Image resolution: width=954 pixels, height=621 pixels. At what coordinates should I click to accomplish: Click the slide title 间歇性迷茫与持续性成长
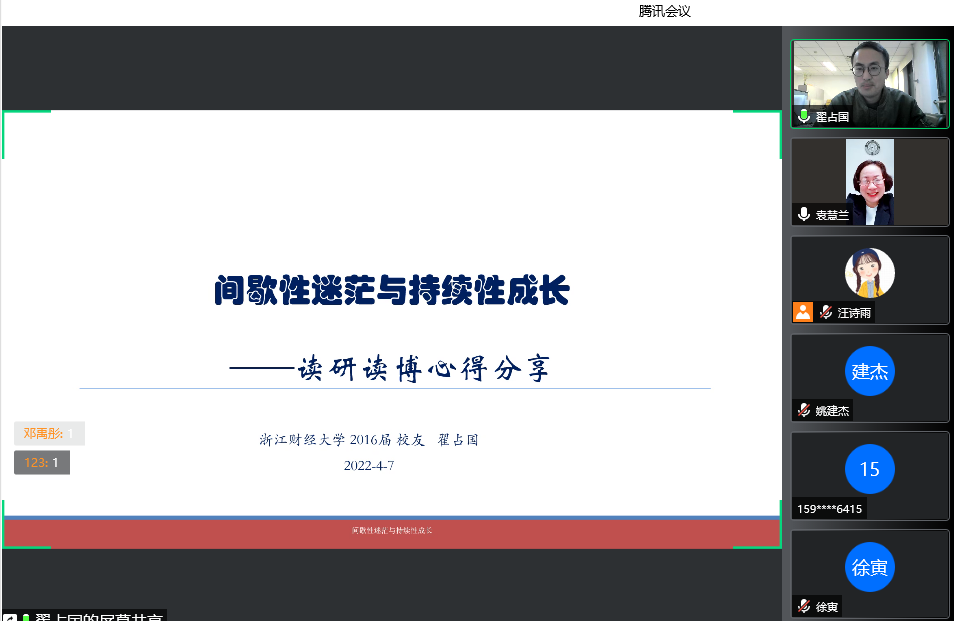coord(391,292)
